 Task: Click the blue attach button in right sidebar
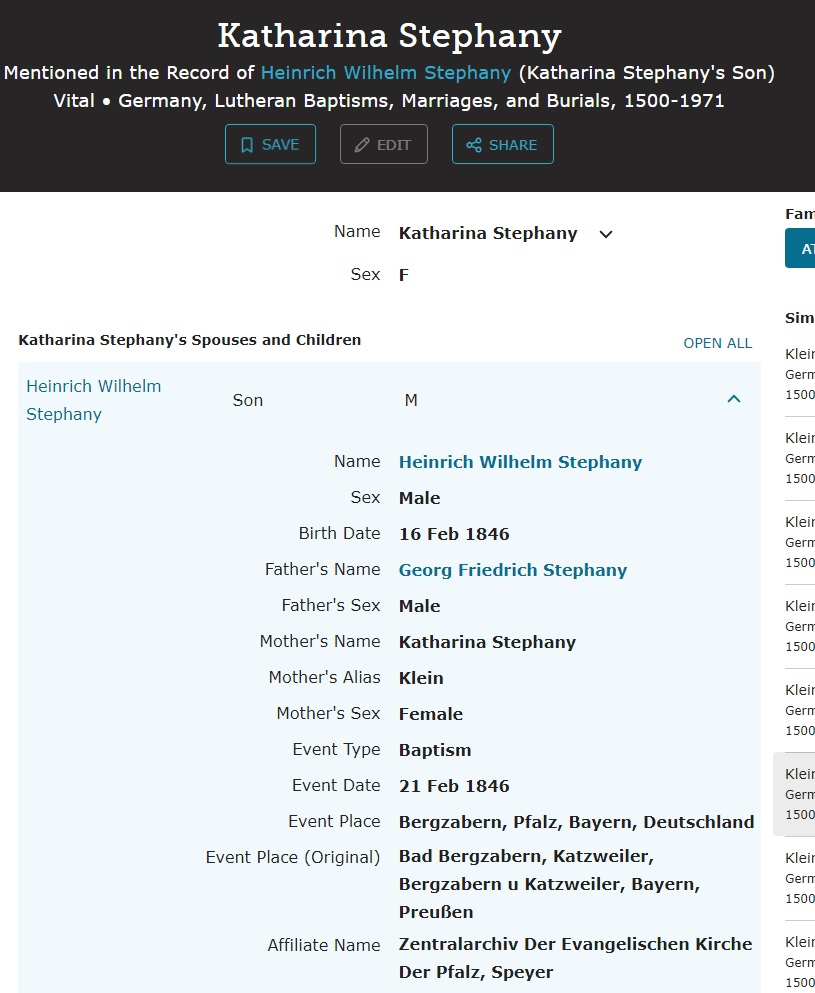click(802, 249)
